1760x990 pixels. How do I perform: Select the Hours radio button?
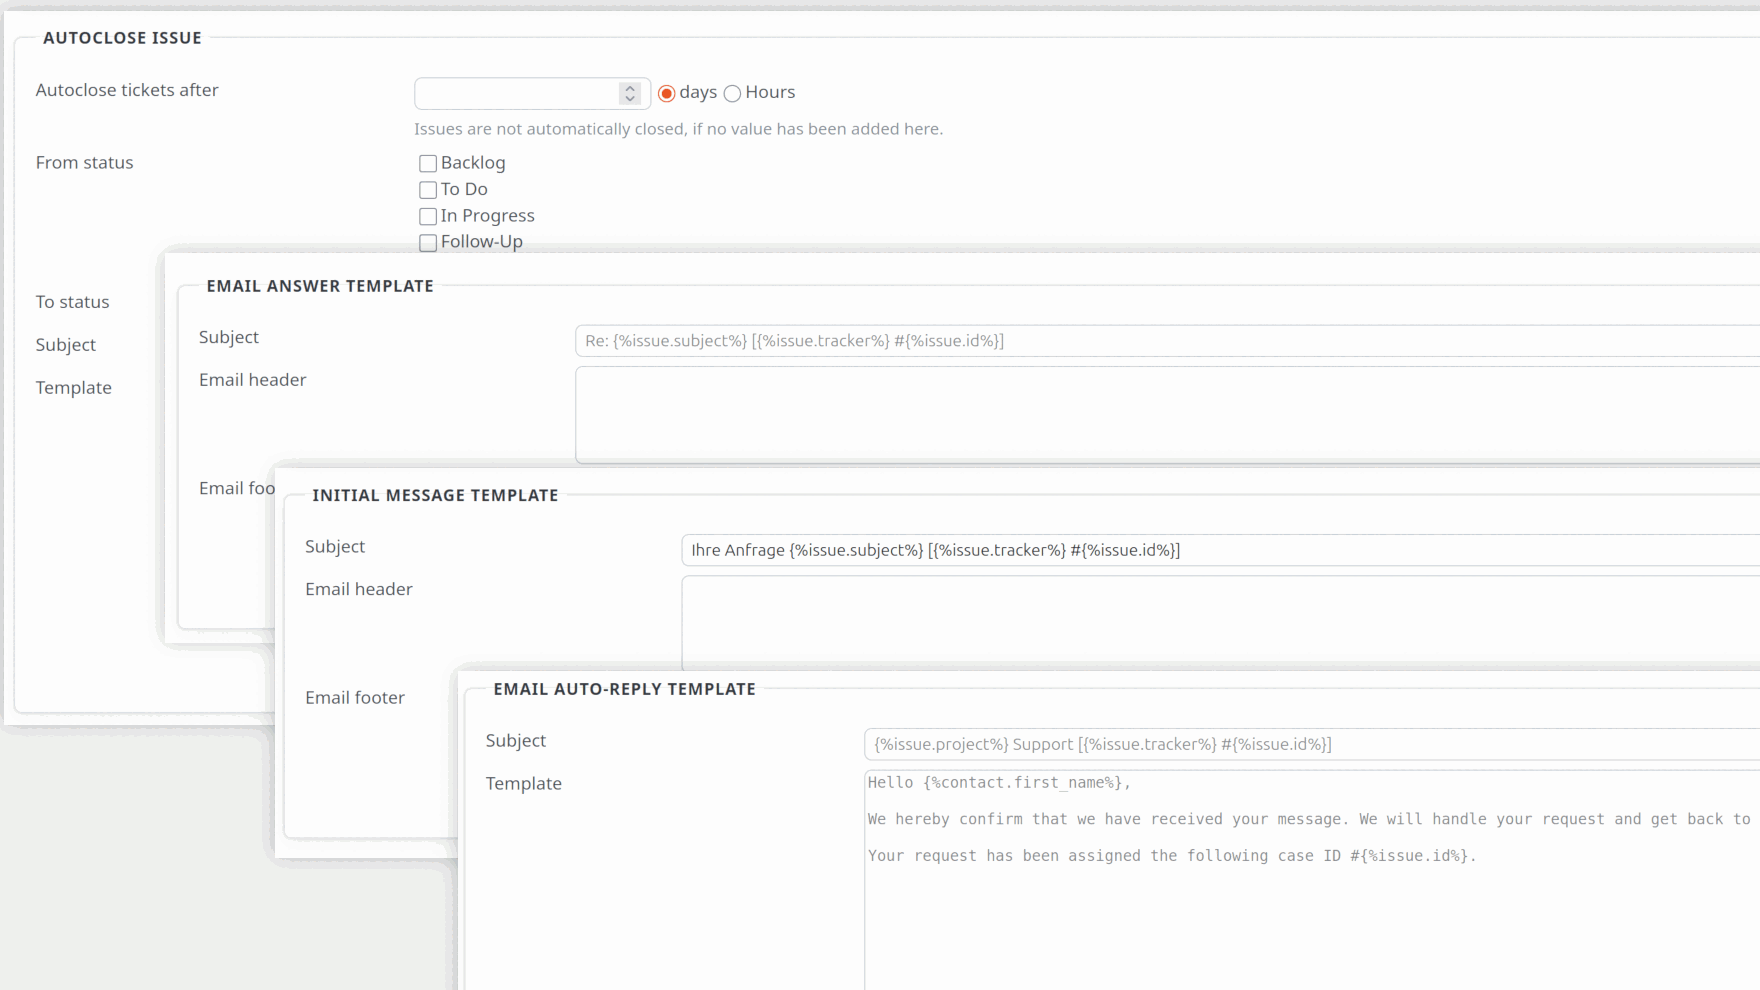click(732, 93)
